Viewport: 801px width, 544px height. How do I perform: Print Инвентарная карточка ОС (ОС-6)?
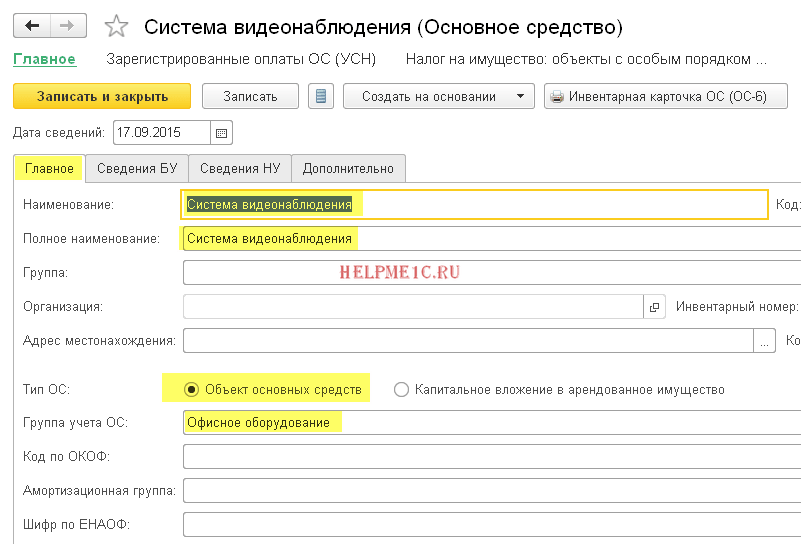coord(665,96)
